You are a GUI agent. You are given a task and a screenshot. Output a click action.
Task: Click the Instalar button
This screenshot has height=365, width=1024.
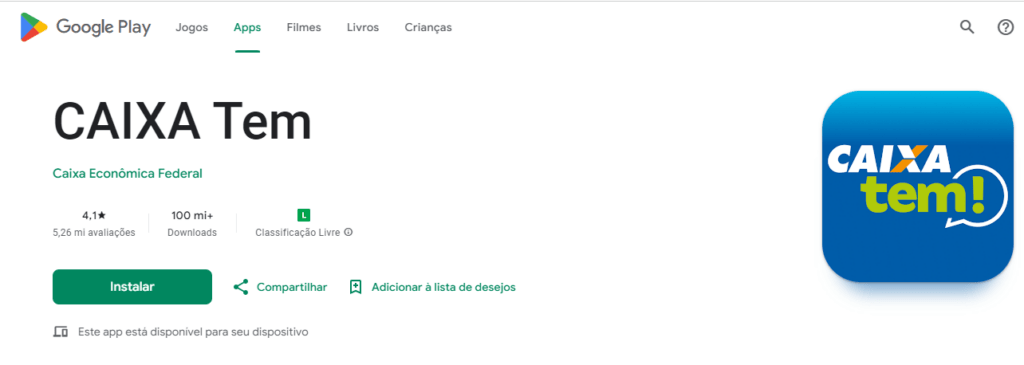click(132, 287)
